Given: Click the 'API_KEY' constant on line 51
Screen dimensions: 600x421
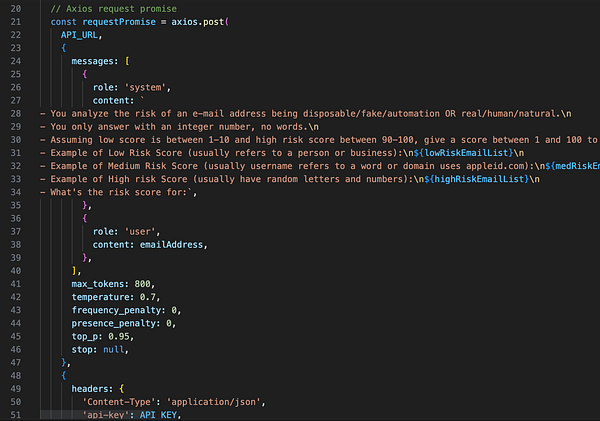Looking at the screenshot, I should (x=158, y=415).
